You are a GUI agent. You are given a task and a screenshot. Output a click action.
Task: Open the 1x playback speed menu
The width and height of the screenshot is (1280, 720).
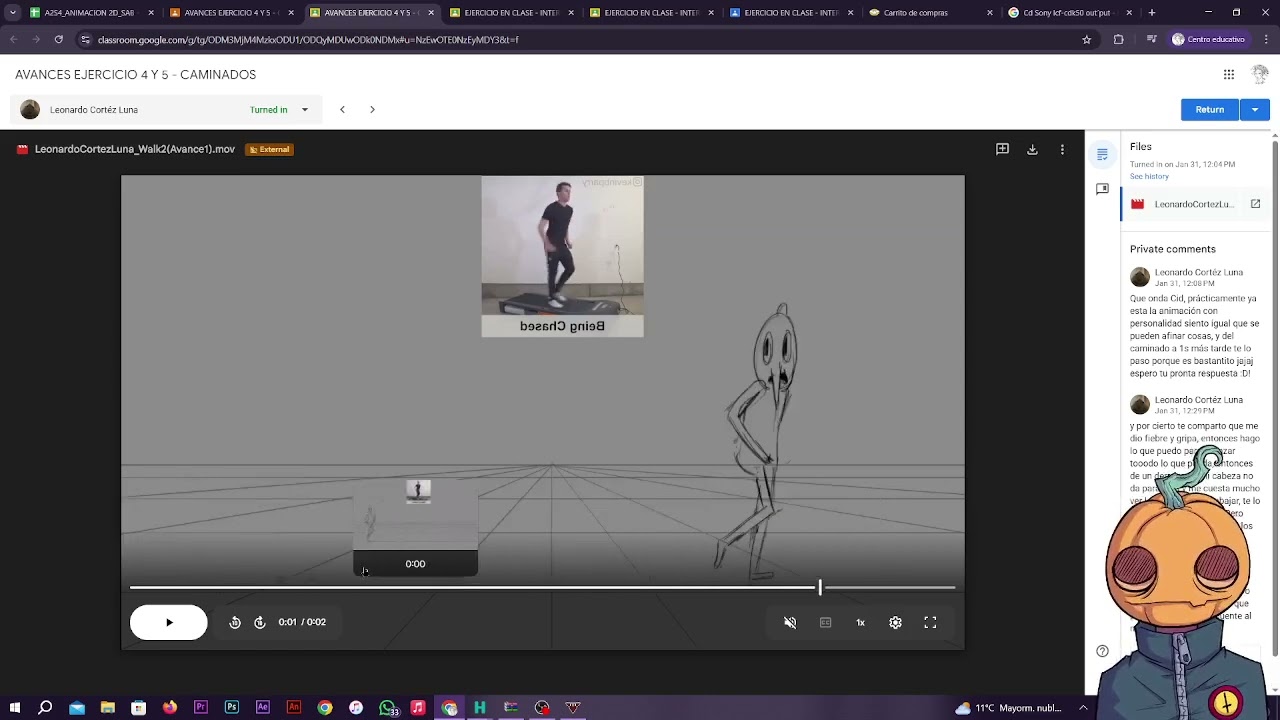coord(860,622)
